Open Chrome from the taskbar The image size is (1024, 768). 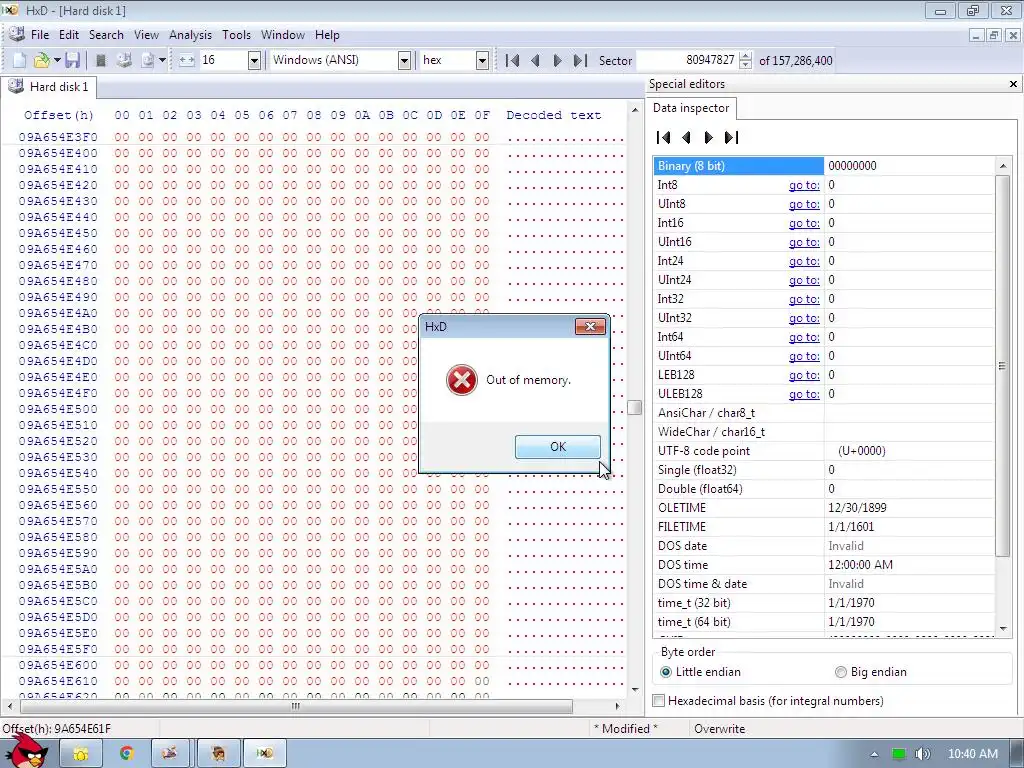pyautogui.click(x=126, y=754)
